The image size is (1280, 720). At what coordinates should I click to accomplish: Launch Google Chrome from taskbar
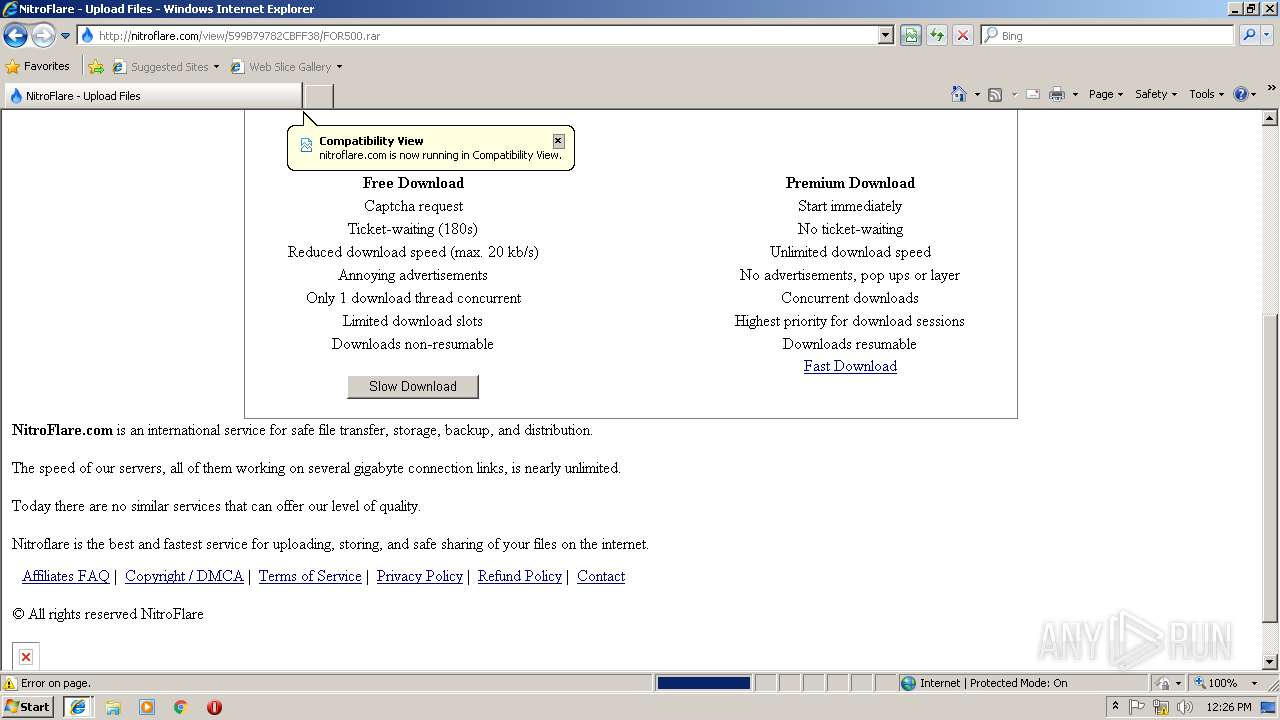(x=181, y=707)
